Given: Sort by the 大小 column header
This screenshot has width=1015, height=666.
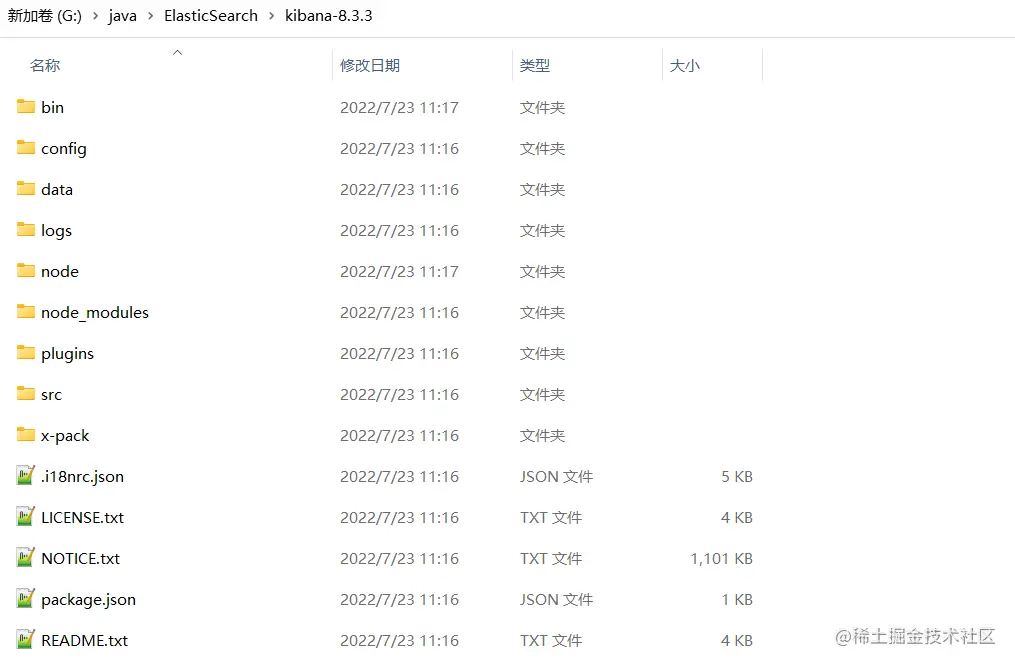Looking at the screenshot, I should [684, 65].
